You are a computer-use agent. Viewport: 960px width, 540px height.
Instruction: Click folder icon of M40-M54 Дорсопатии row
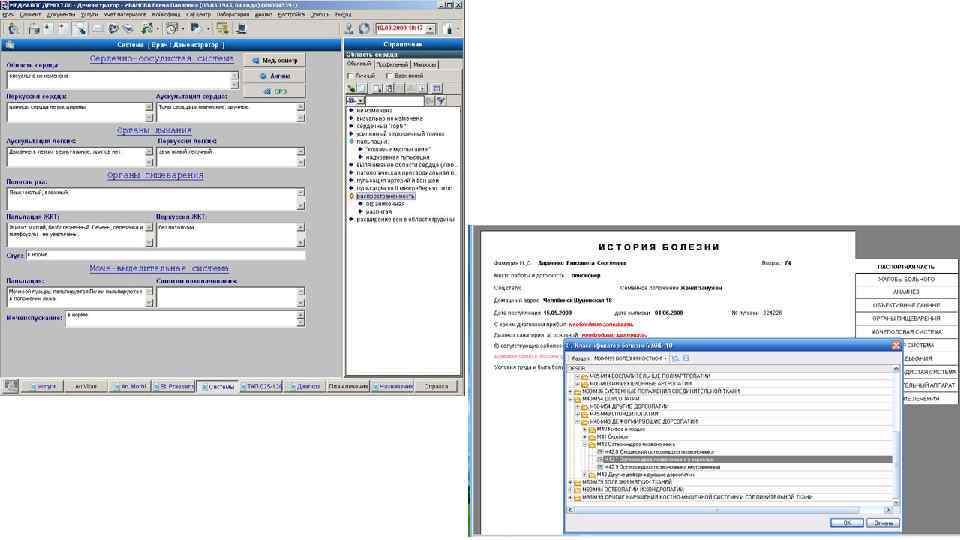[x=577, y=399]
